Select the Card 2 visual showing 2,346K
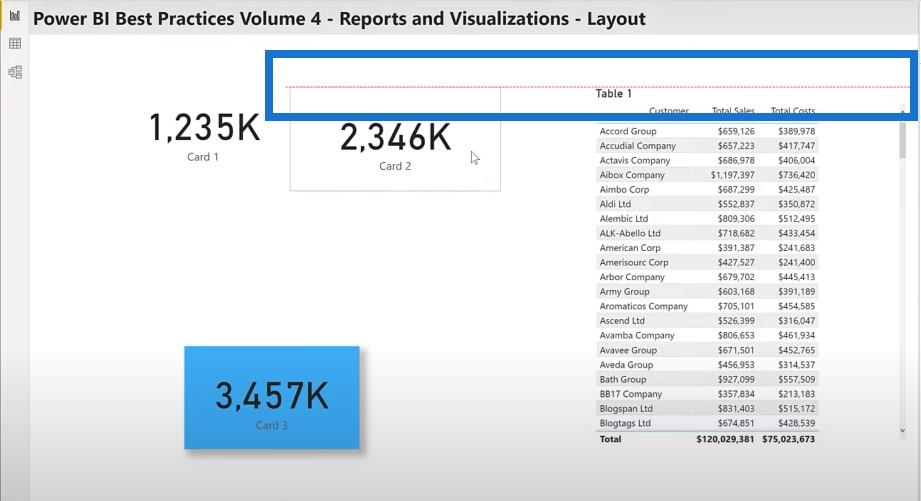This screenshot has height=501, width=921. tap(395, 139)
